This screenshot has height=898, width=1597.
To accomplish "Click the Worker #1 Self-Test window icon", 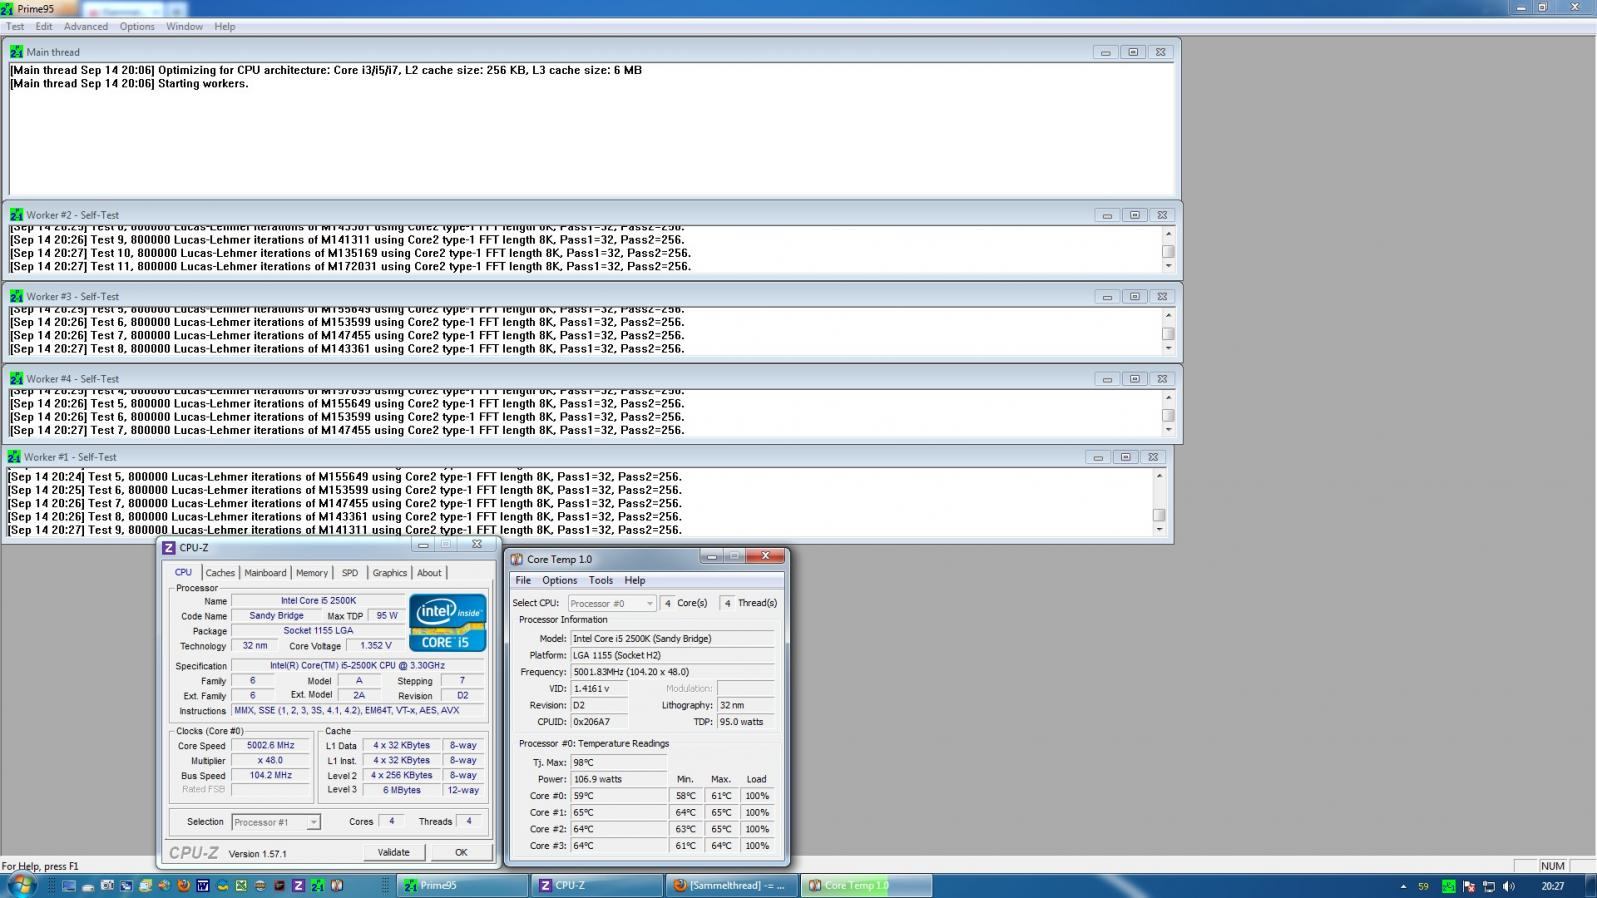I will [x=14, y=457].
